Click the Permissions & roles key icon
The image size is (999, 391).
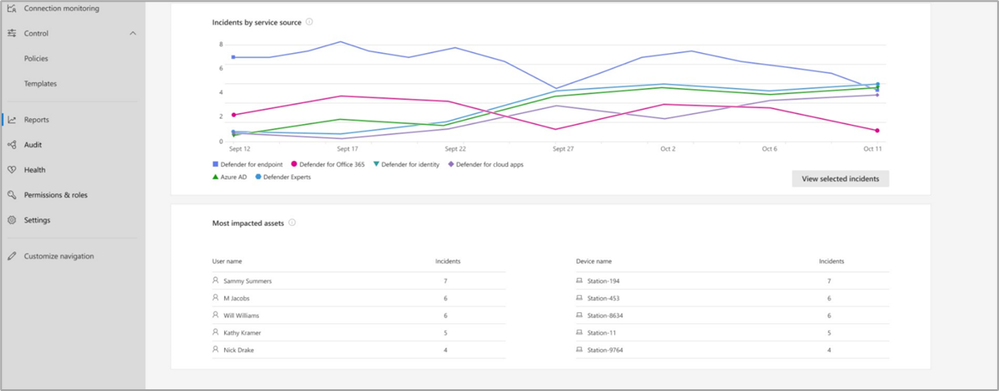click(11, 195)
